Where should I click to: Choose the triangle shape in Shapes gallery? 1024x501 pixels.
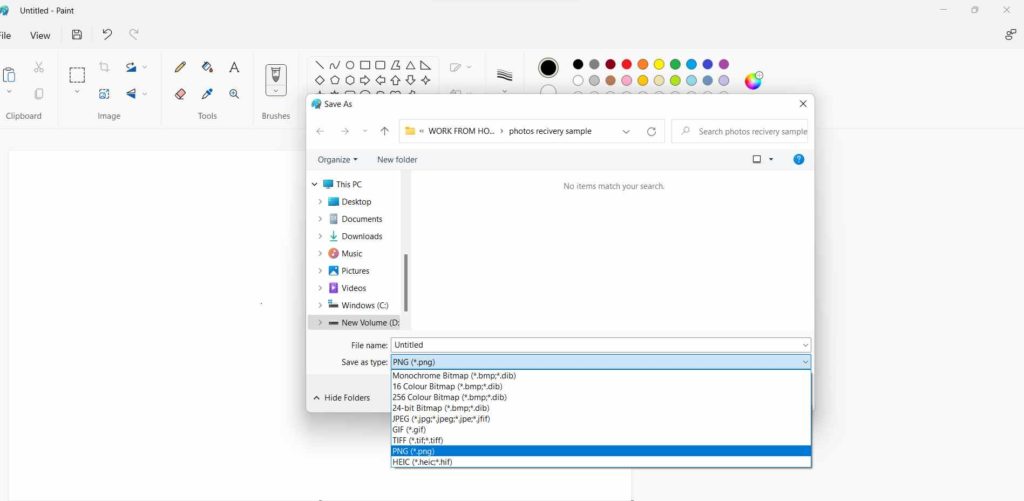pyautogui.click(x=410, y=65)
